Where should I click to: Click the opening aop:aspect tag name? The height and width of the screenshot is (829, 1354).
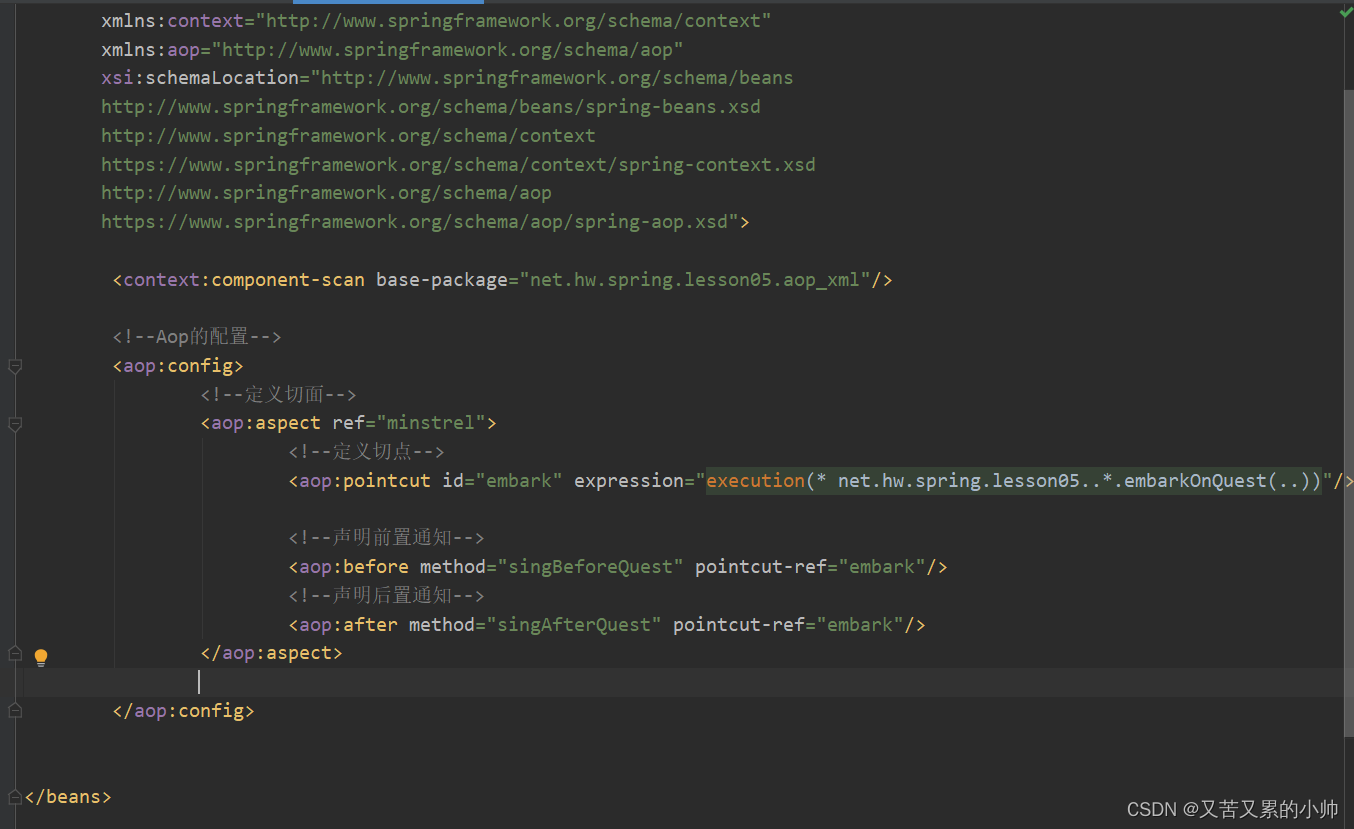click(x=266, y=423)
